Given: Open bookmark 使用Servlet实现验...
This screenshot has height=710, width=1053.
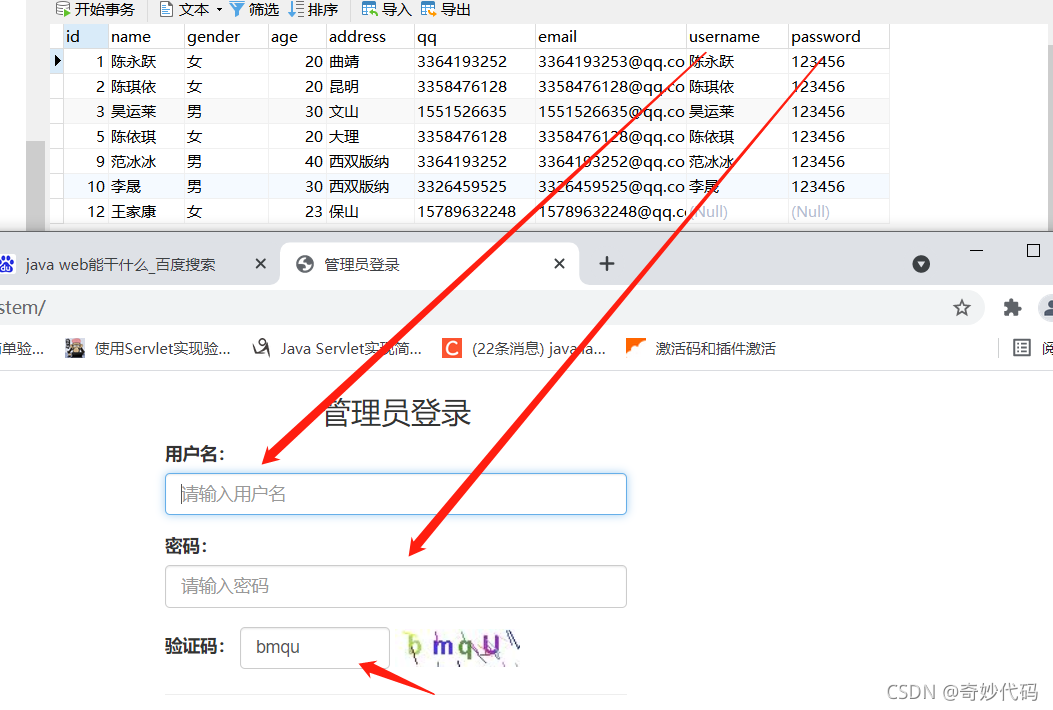Looking at the screenshot, I should (148, 348).
